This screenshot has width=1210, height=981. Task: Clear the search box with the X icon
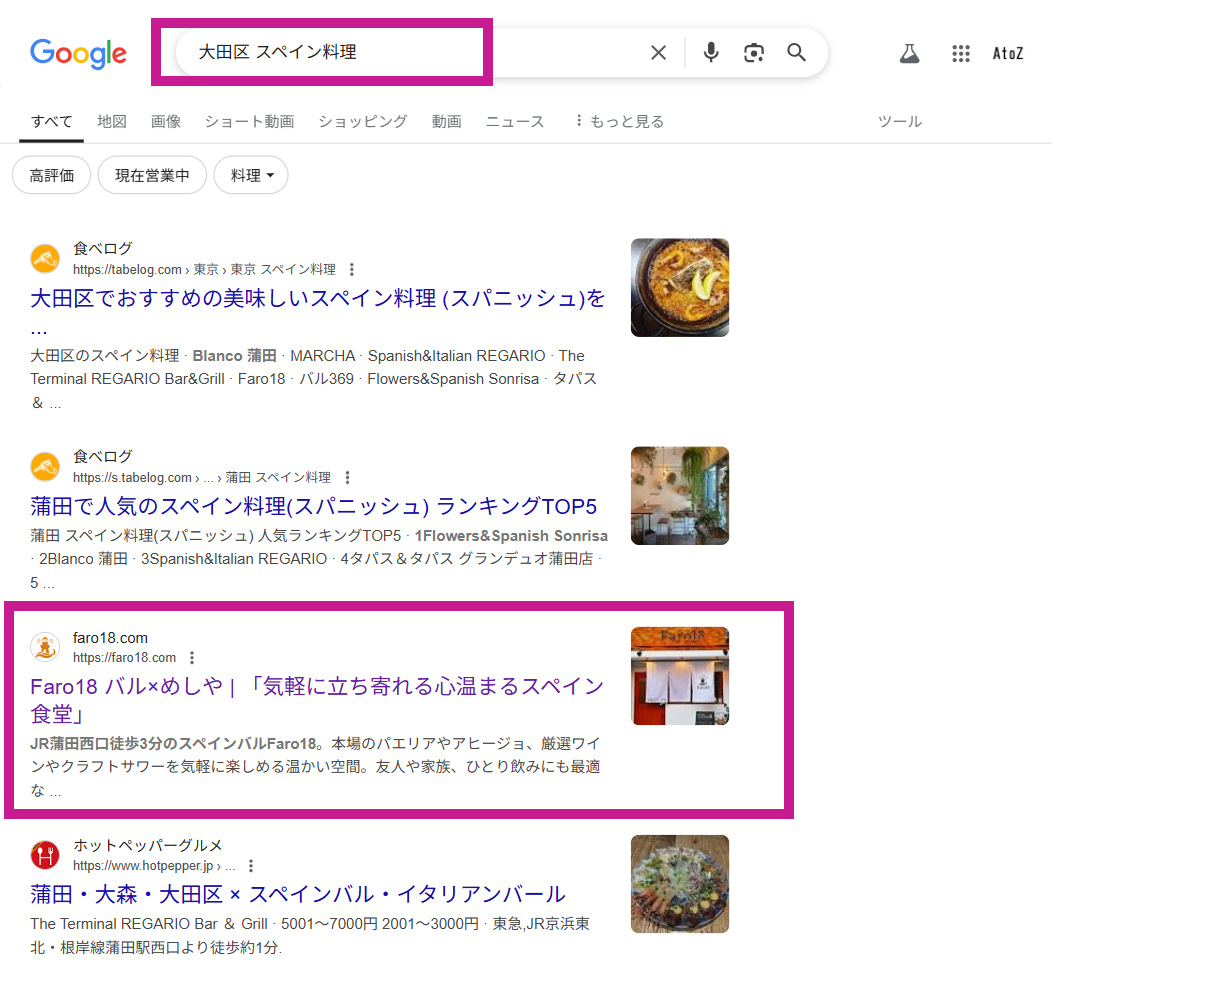(658, 53)
